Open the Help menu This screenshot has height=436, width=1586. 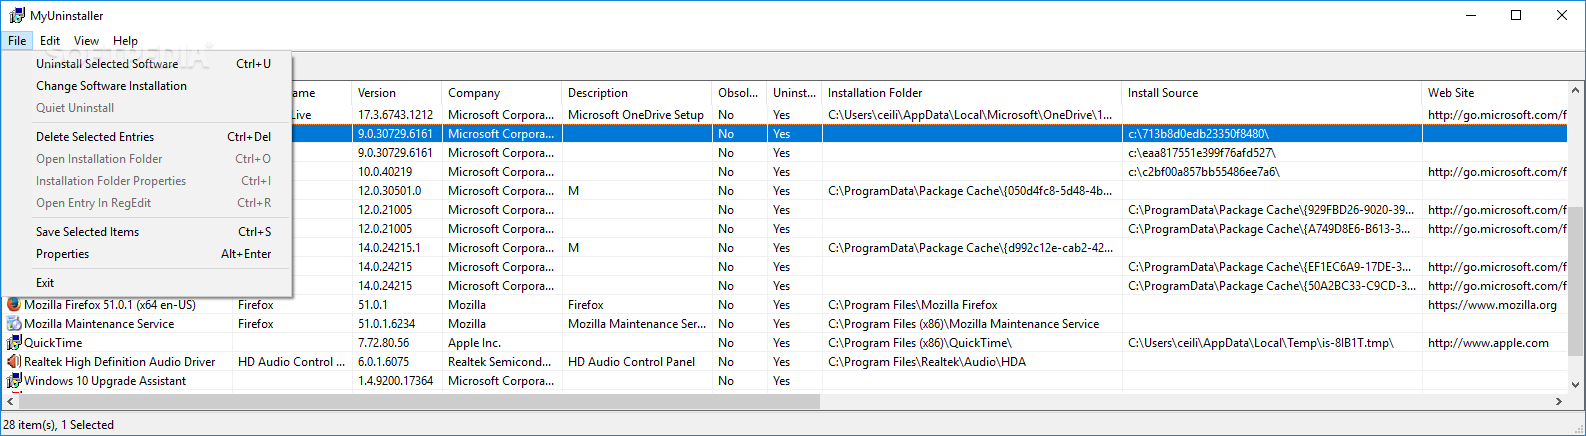125,41
